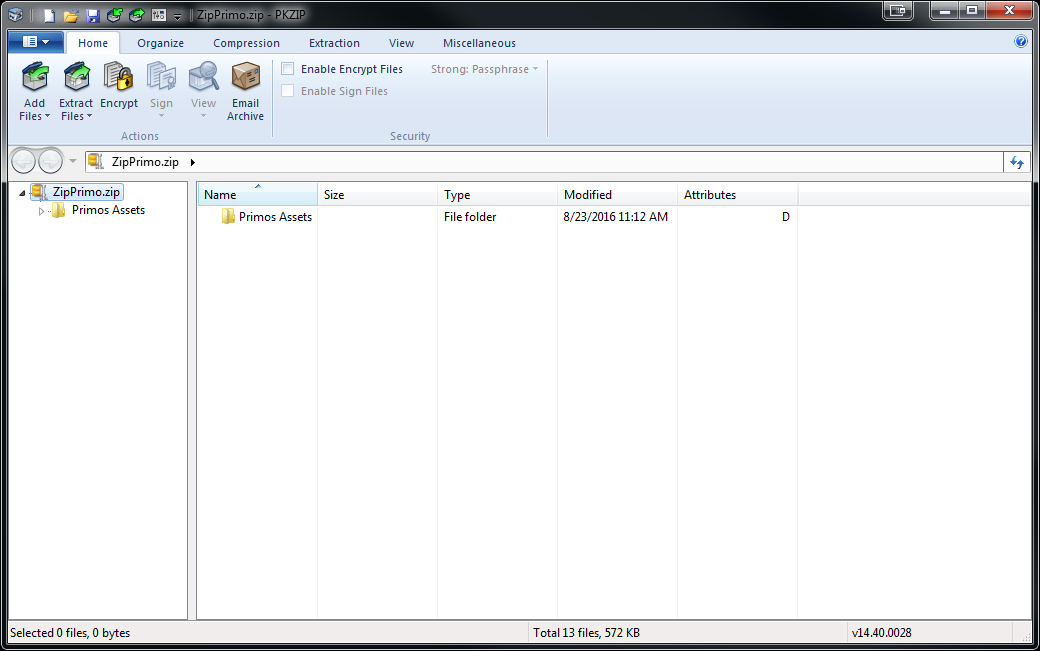
Task: Click Total 13 files, 572 KB status
Action: pos(586,633)
